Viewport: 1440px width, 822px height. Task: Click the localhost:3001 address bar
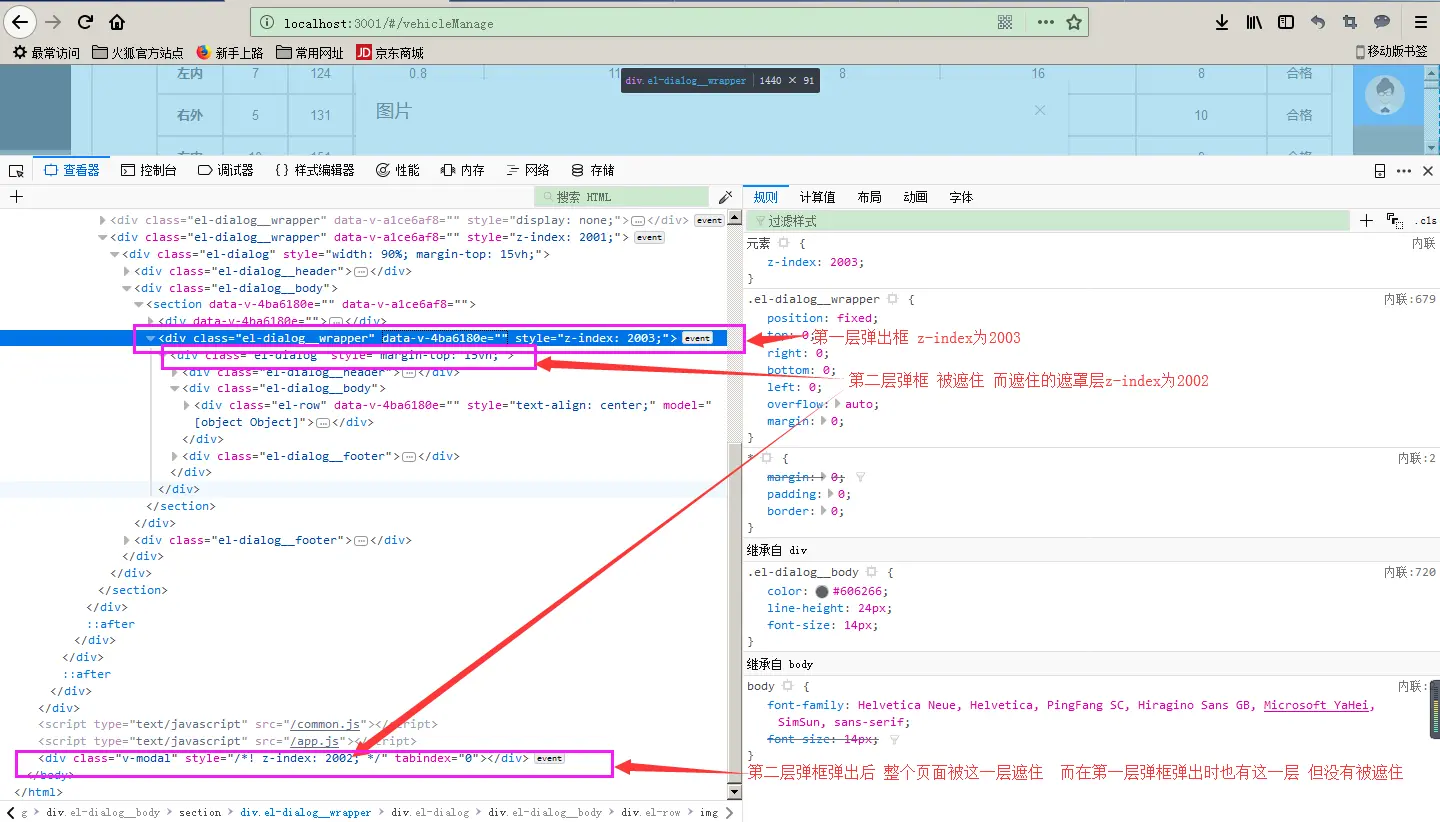point(620,22)
